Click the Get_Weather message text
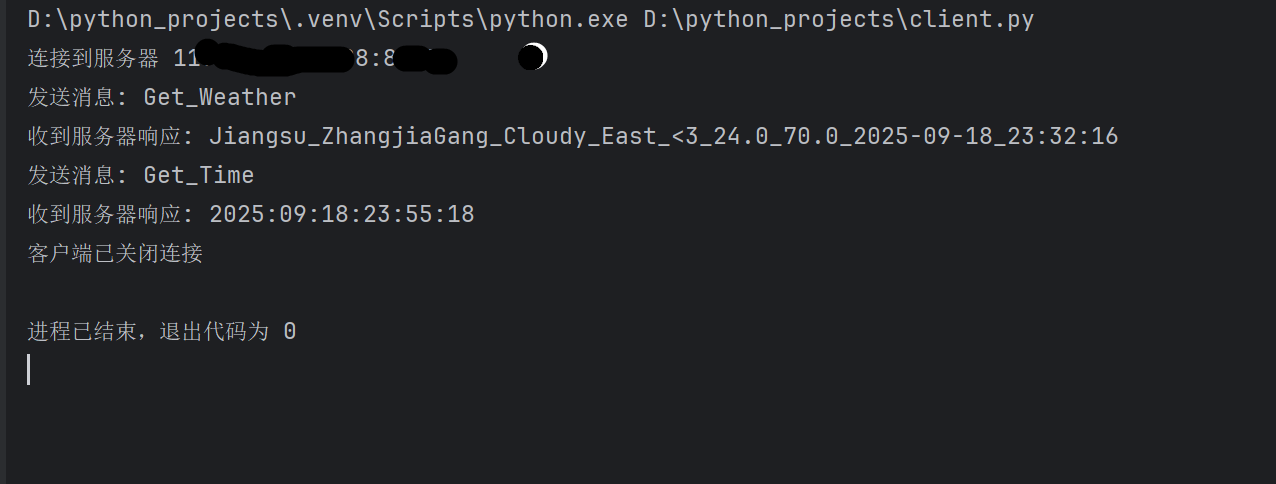The height and width of the screenshot is (484, 1276). [220, 97]
